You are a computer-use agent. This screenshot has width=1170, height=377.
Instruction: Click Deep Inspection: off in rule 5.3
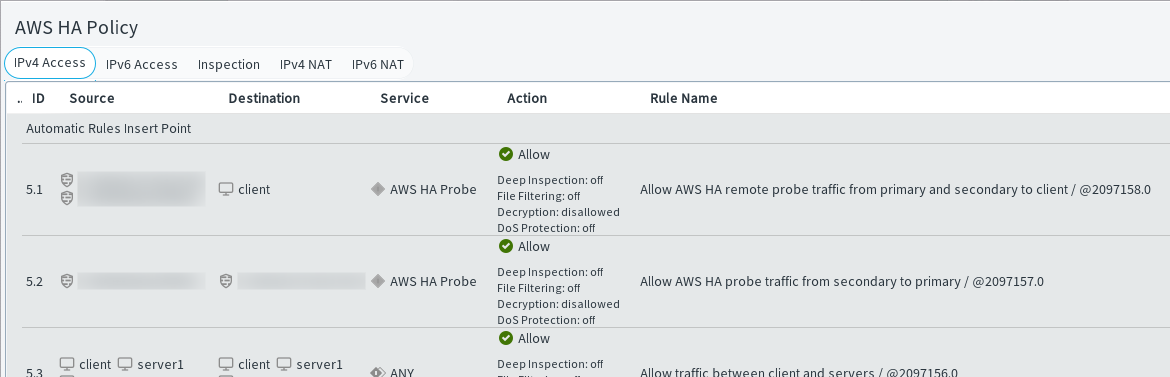click(x=551, y=364)
